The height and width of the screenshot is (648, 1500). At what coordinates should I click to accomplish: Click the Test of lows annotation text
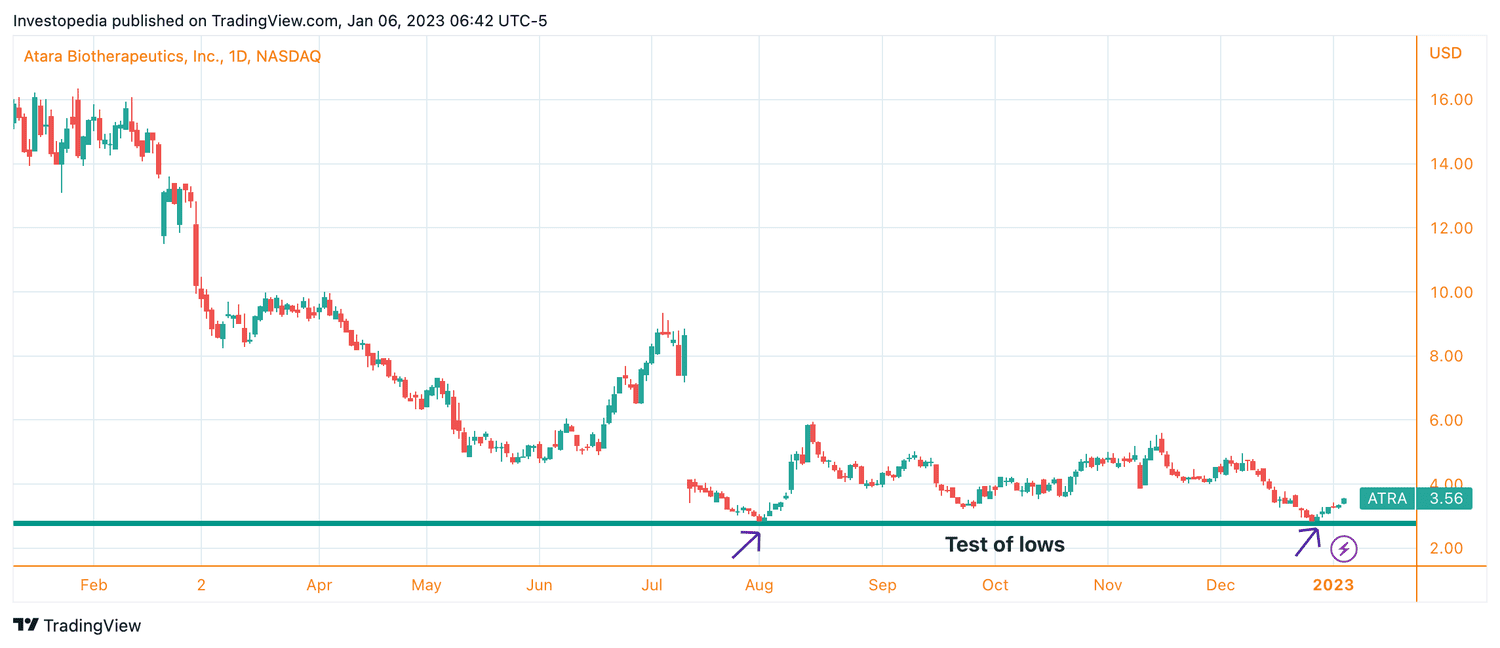coord(1005,545)
